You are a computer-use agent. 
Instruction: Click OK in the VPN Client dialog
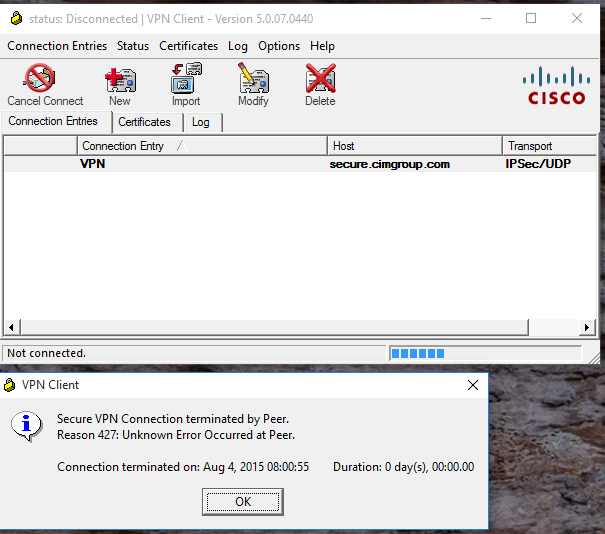coord(243,502)
